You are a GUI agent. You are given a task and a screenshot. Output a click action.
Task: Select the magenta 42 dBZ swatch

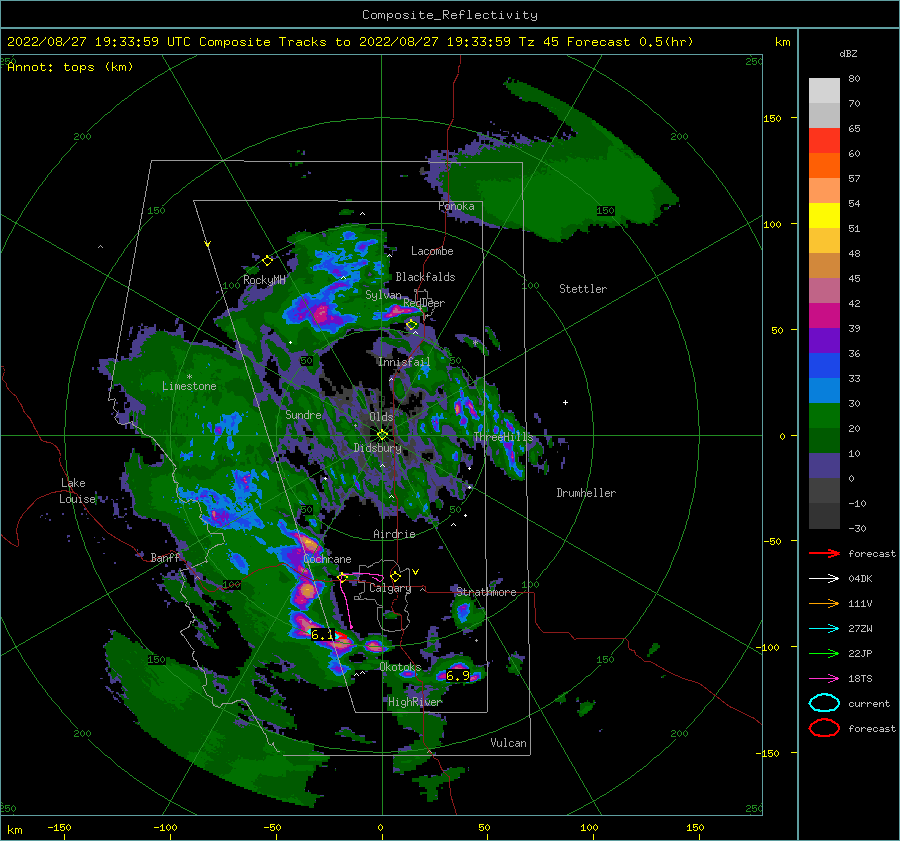[824, 316]
